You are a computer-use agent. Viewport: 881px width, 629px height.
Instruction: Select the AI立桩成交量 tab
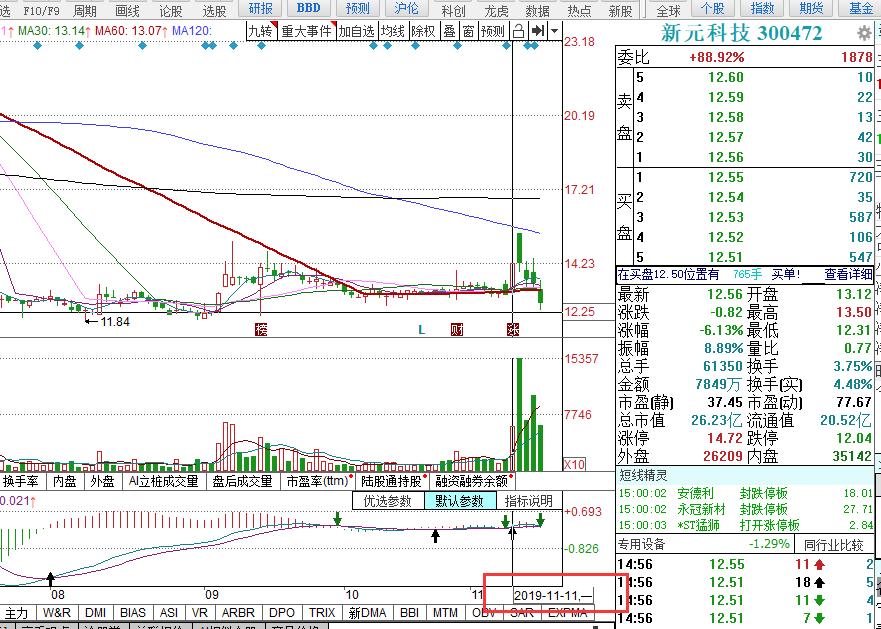point(164,481)
